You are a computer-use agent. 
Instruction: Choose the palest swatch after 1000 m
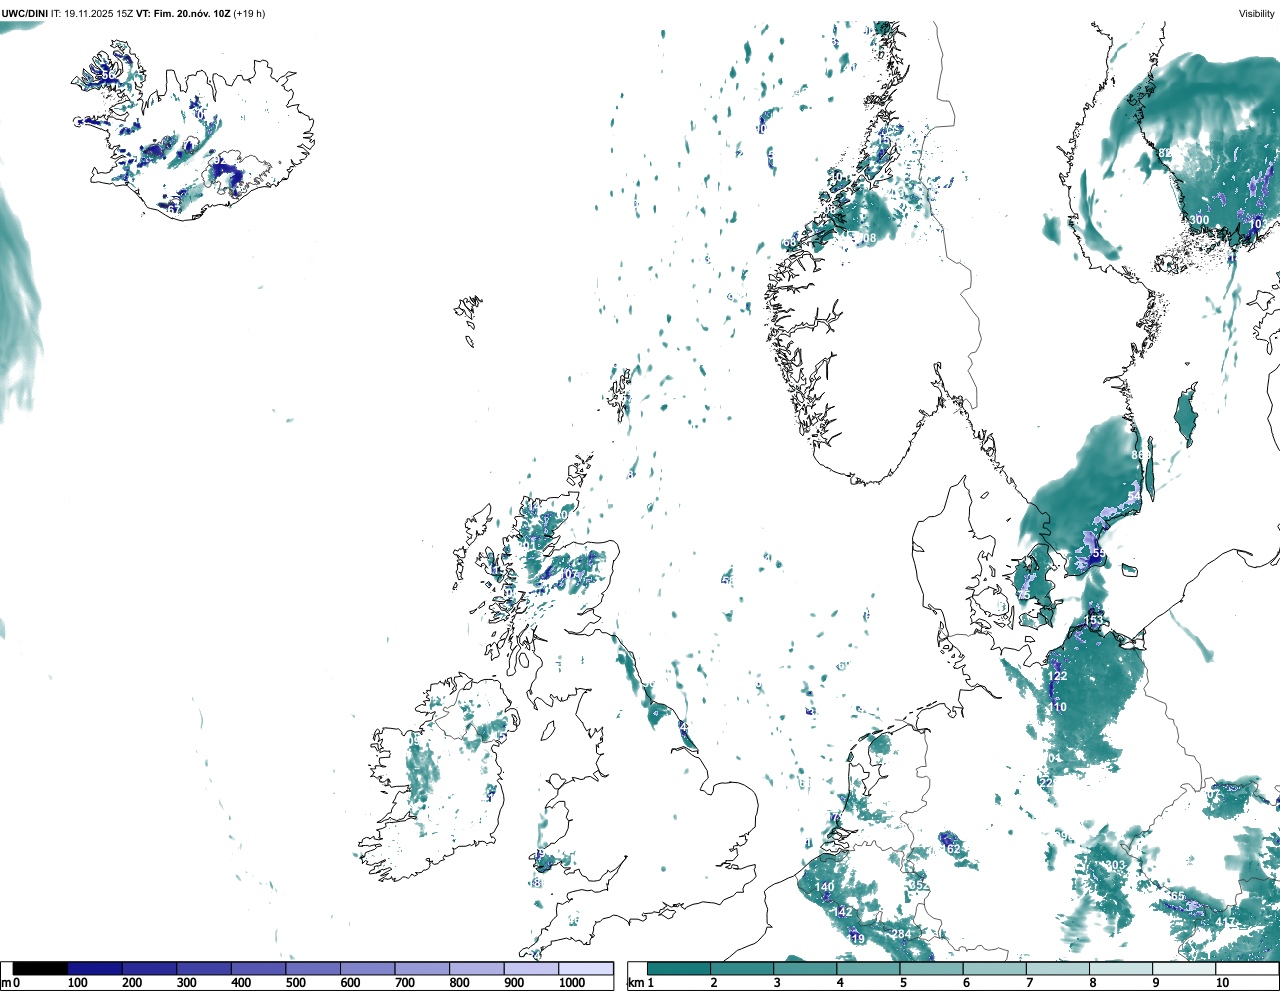coord(586,969)
